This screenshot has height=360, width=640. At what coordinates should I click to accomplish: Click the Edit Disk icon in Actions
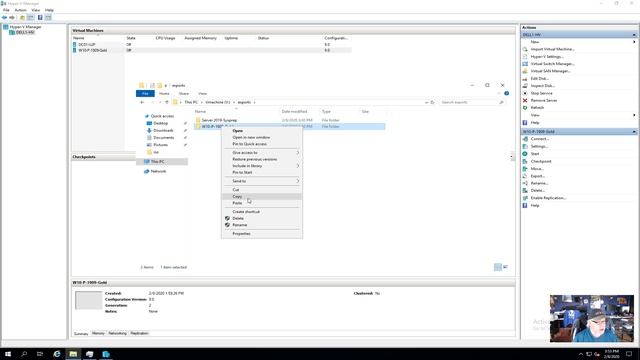[525, 78]
